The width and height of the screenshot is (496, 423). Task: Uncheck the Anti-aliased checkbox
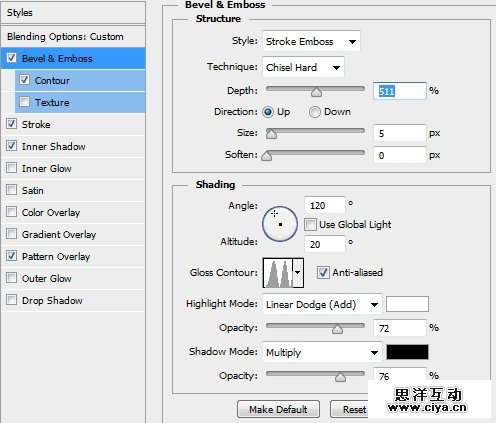click(323, 272)
